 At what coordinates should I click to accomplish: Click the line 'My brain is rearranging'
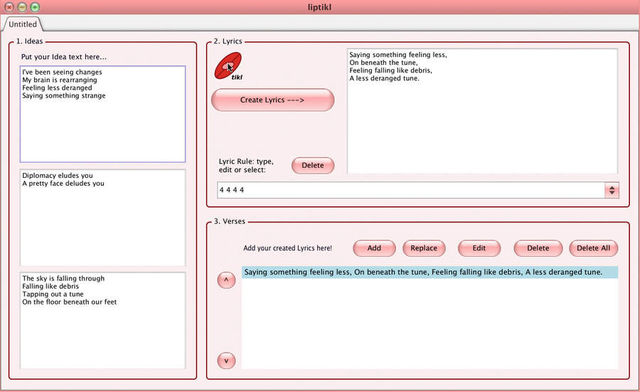60,80
